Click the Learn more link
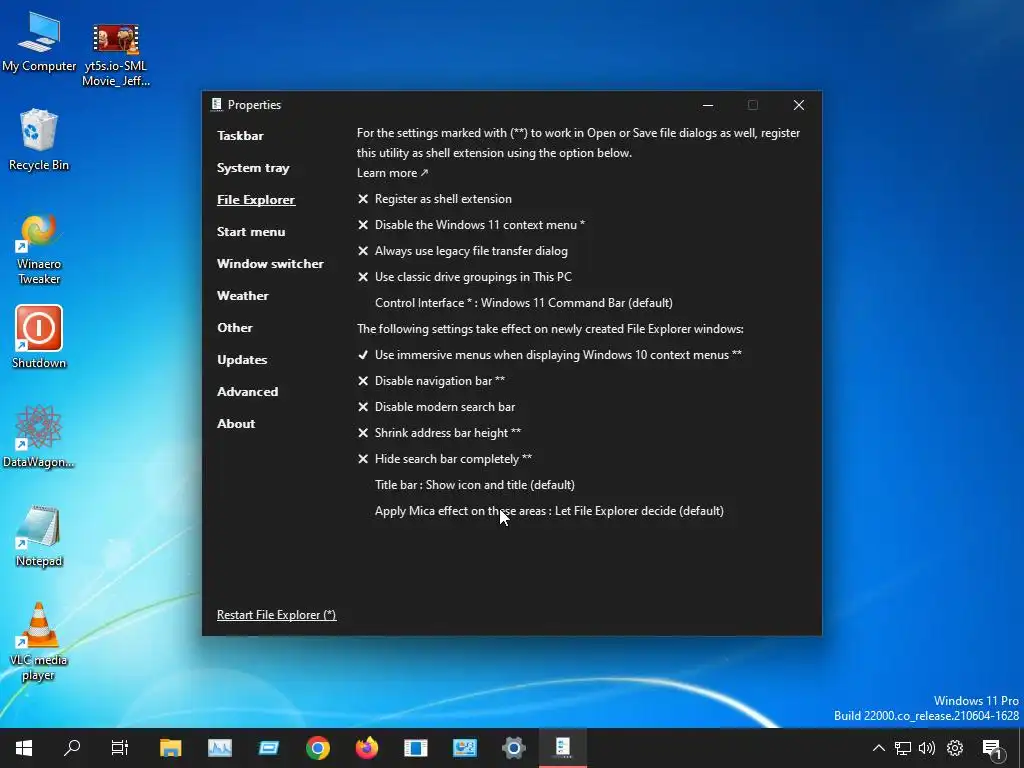 pos(392,173)
